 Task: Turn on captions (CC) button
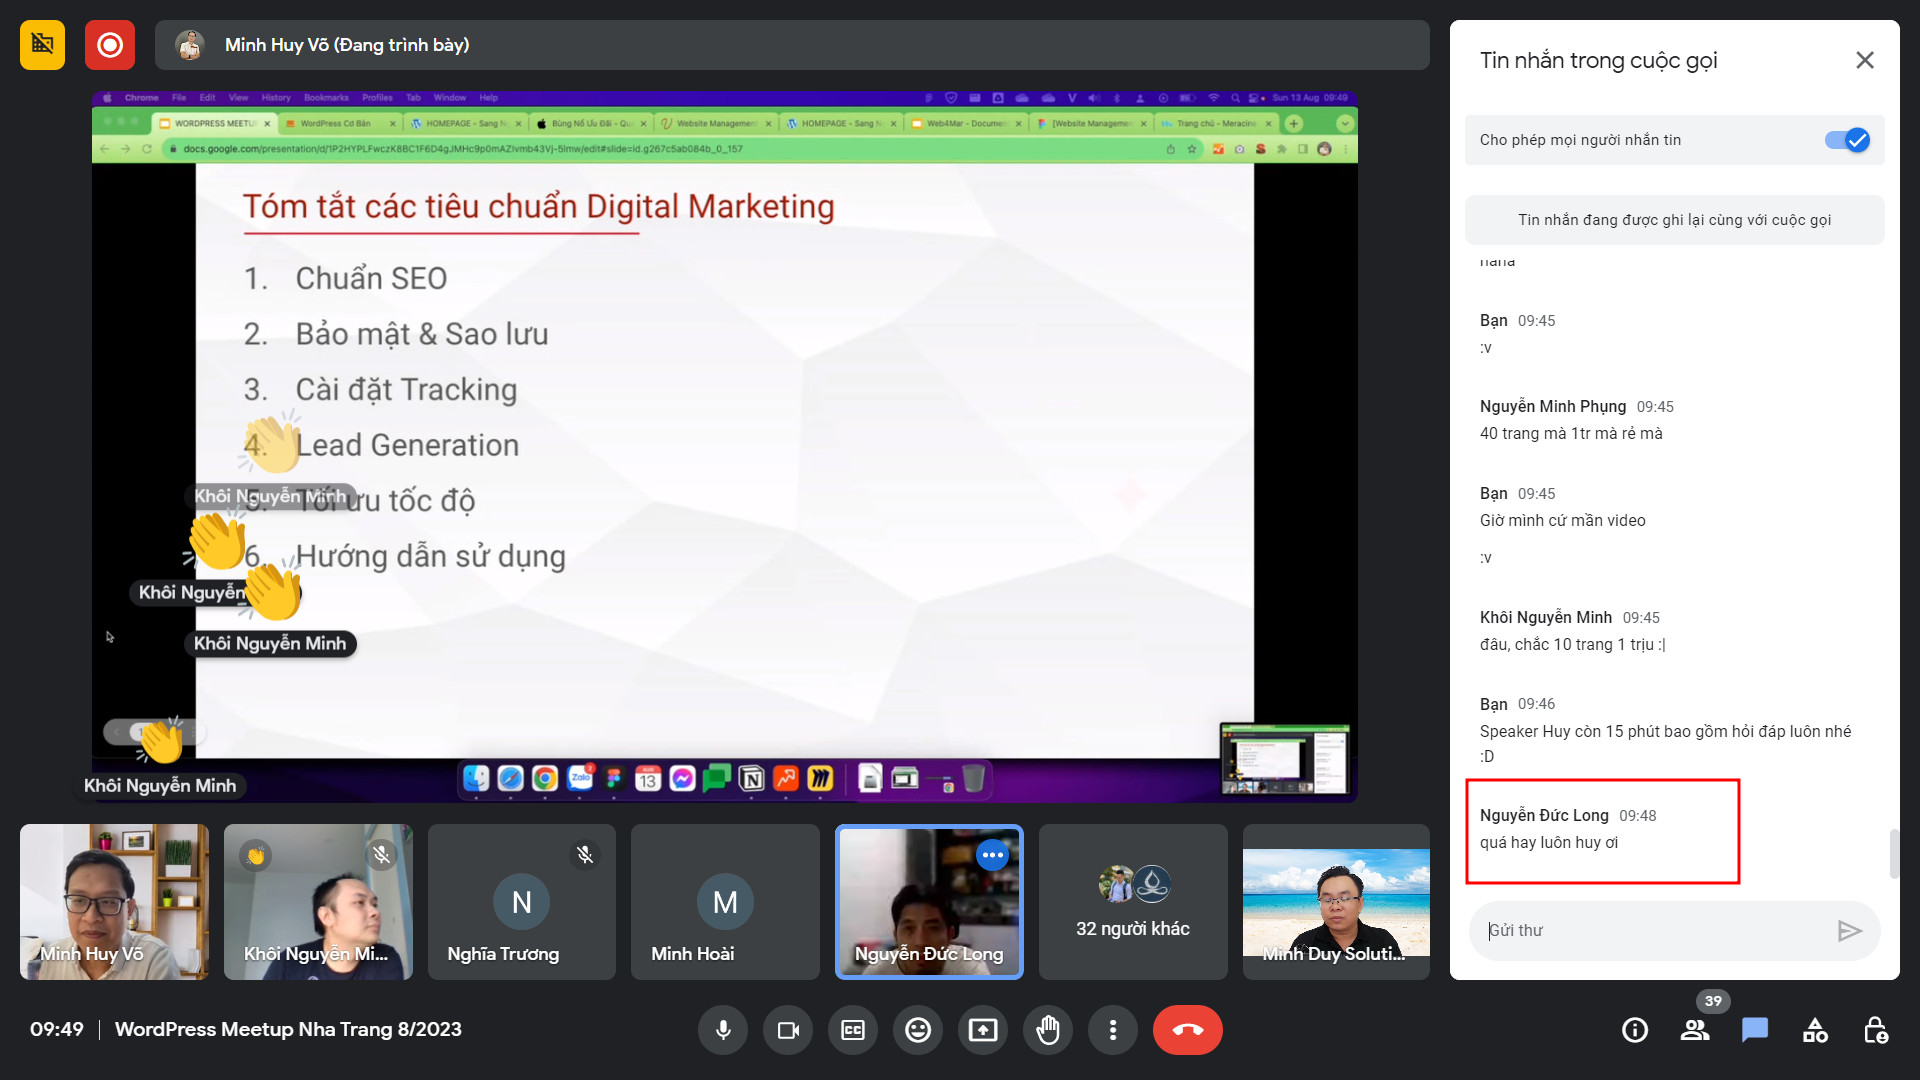(853, 1030)
